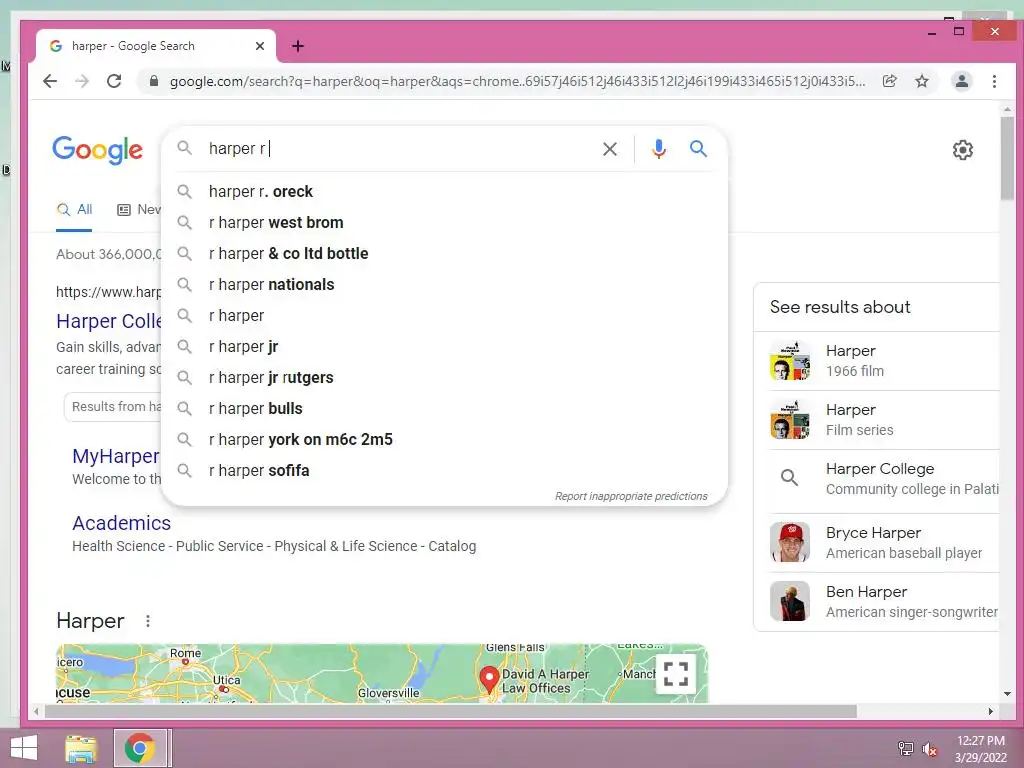Clear the search box with X icon
This screenshot has width=1024, height=768.
click(x=610, y=149)
